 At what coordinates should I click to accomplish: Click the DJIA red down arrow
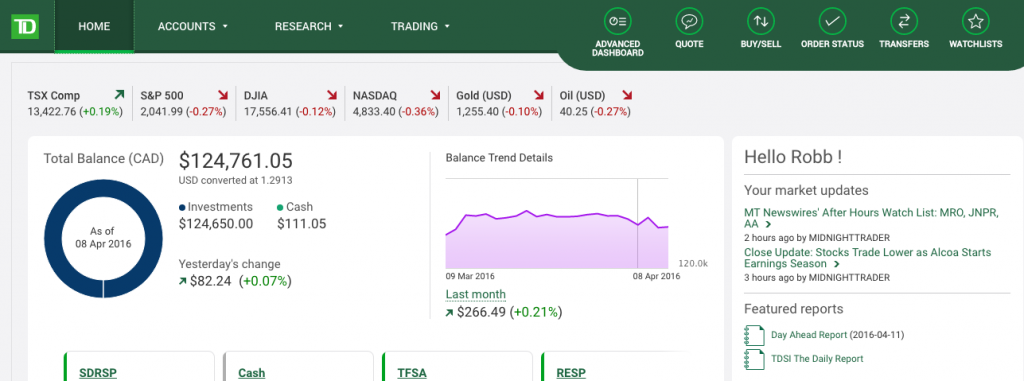332,95
